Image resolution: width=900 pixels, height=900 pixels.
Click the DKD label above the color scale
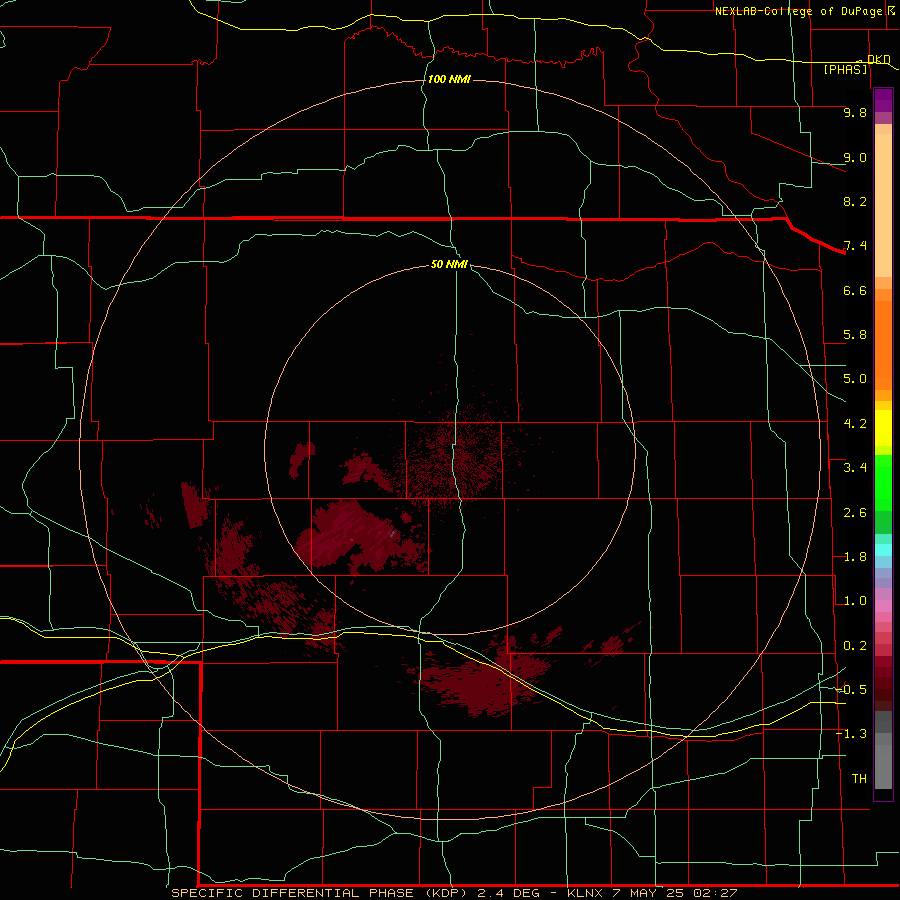(879, 59)
